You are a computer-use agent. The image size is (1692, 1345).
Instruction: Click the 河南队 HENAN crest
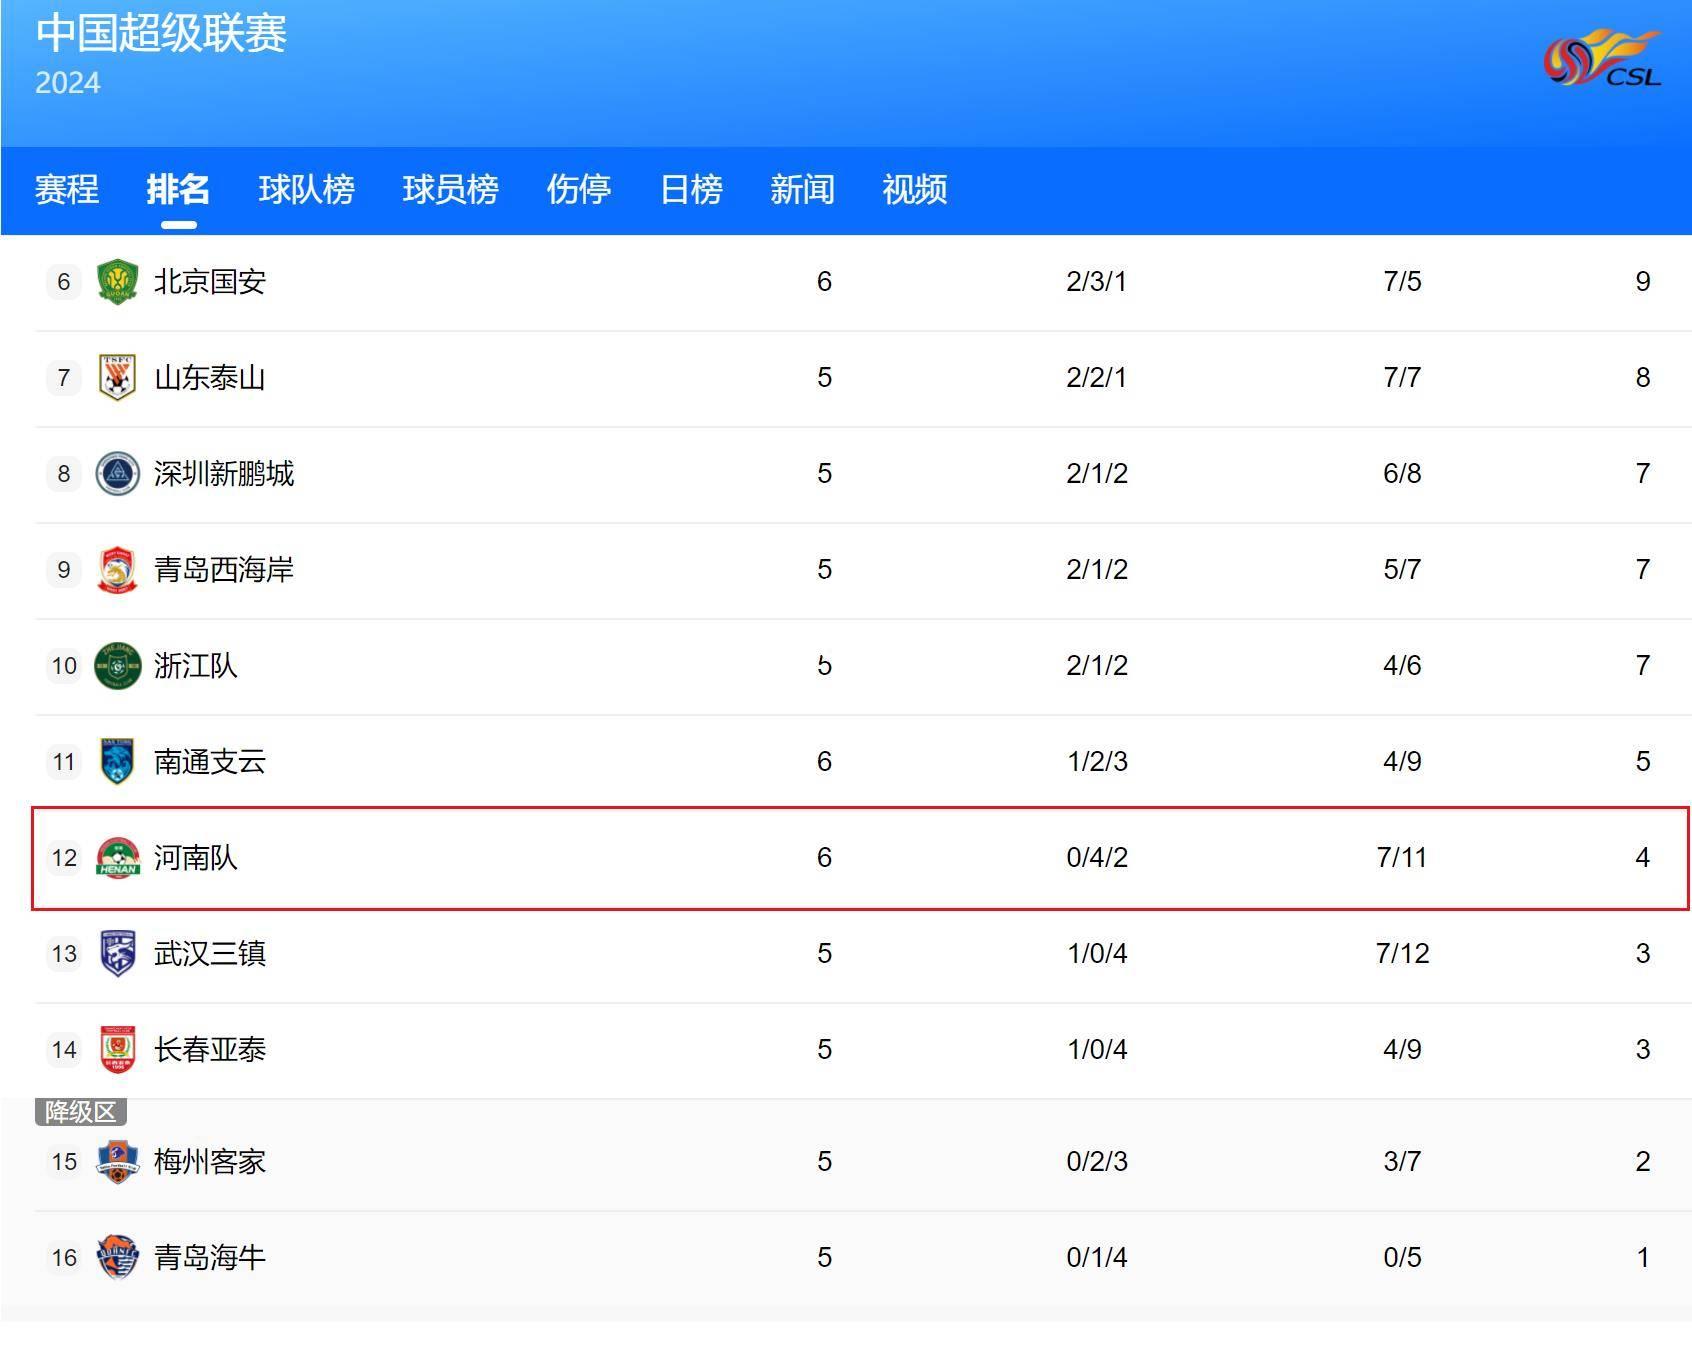click(117, 857)
